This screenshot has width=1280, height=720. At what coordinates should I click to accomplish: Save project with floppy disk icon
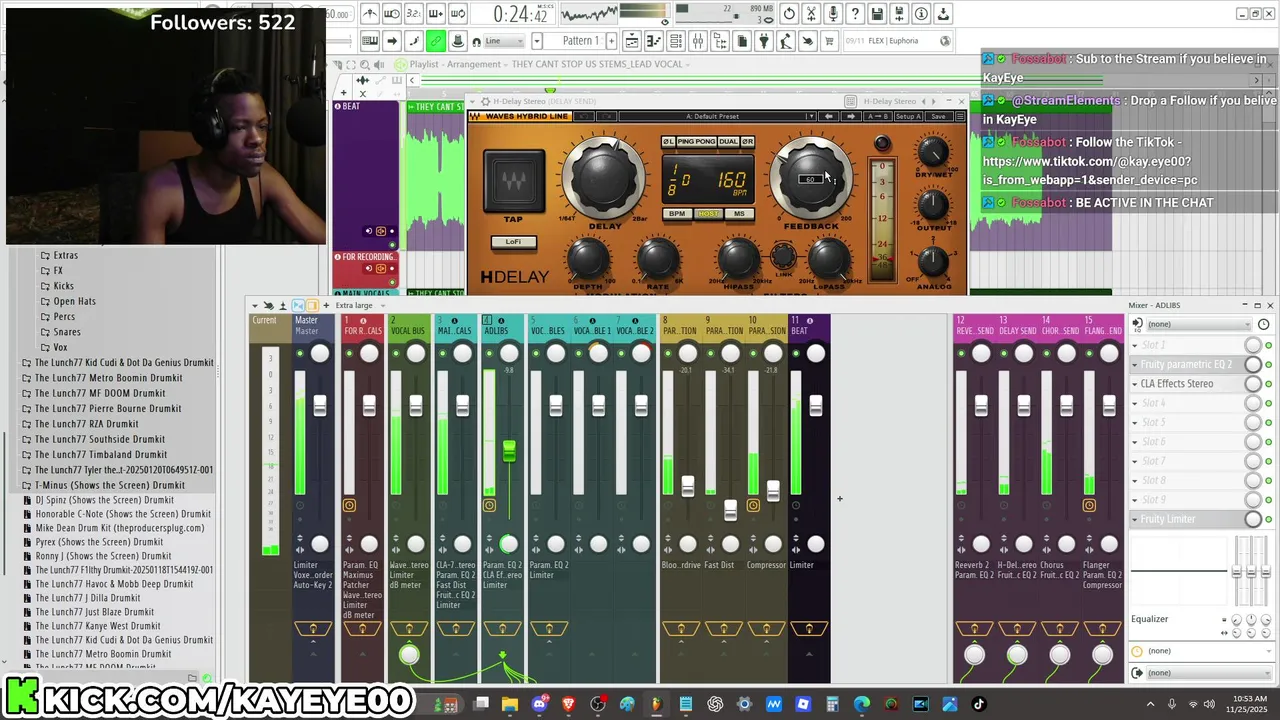(877, 14)
